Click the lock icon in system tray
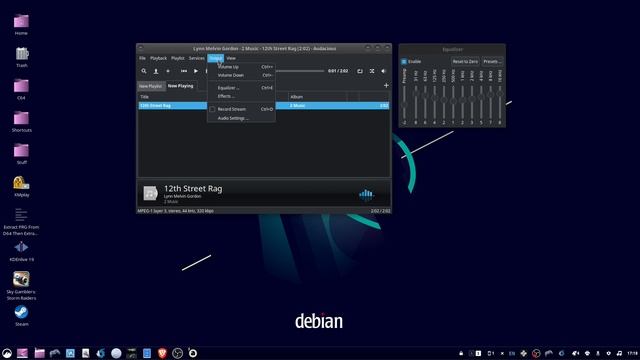Viewport: 640px width, 360px height. point(461,353)
